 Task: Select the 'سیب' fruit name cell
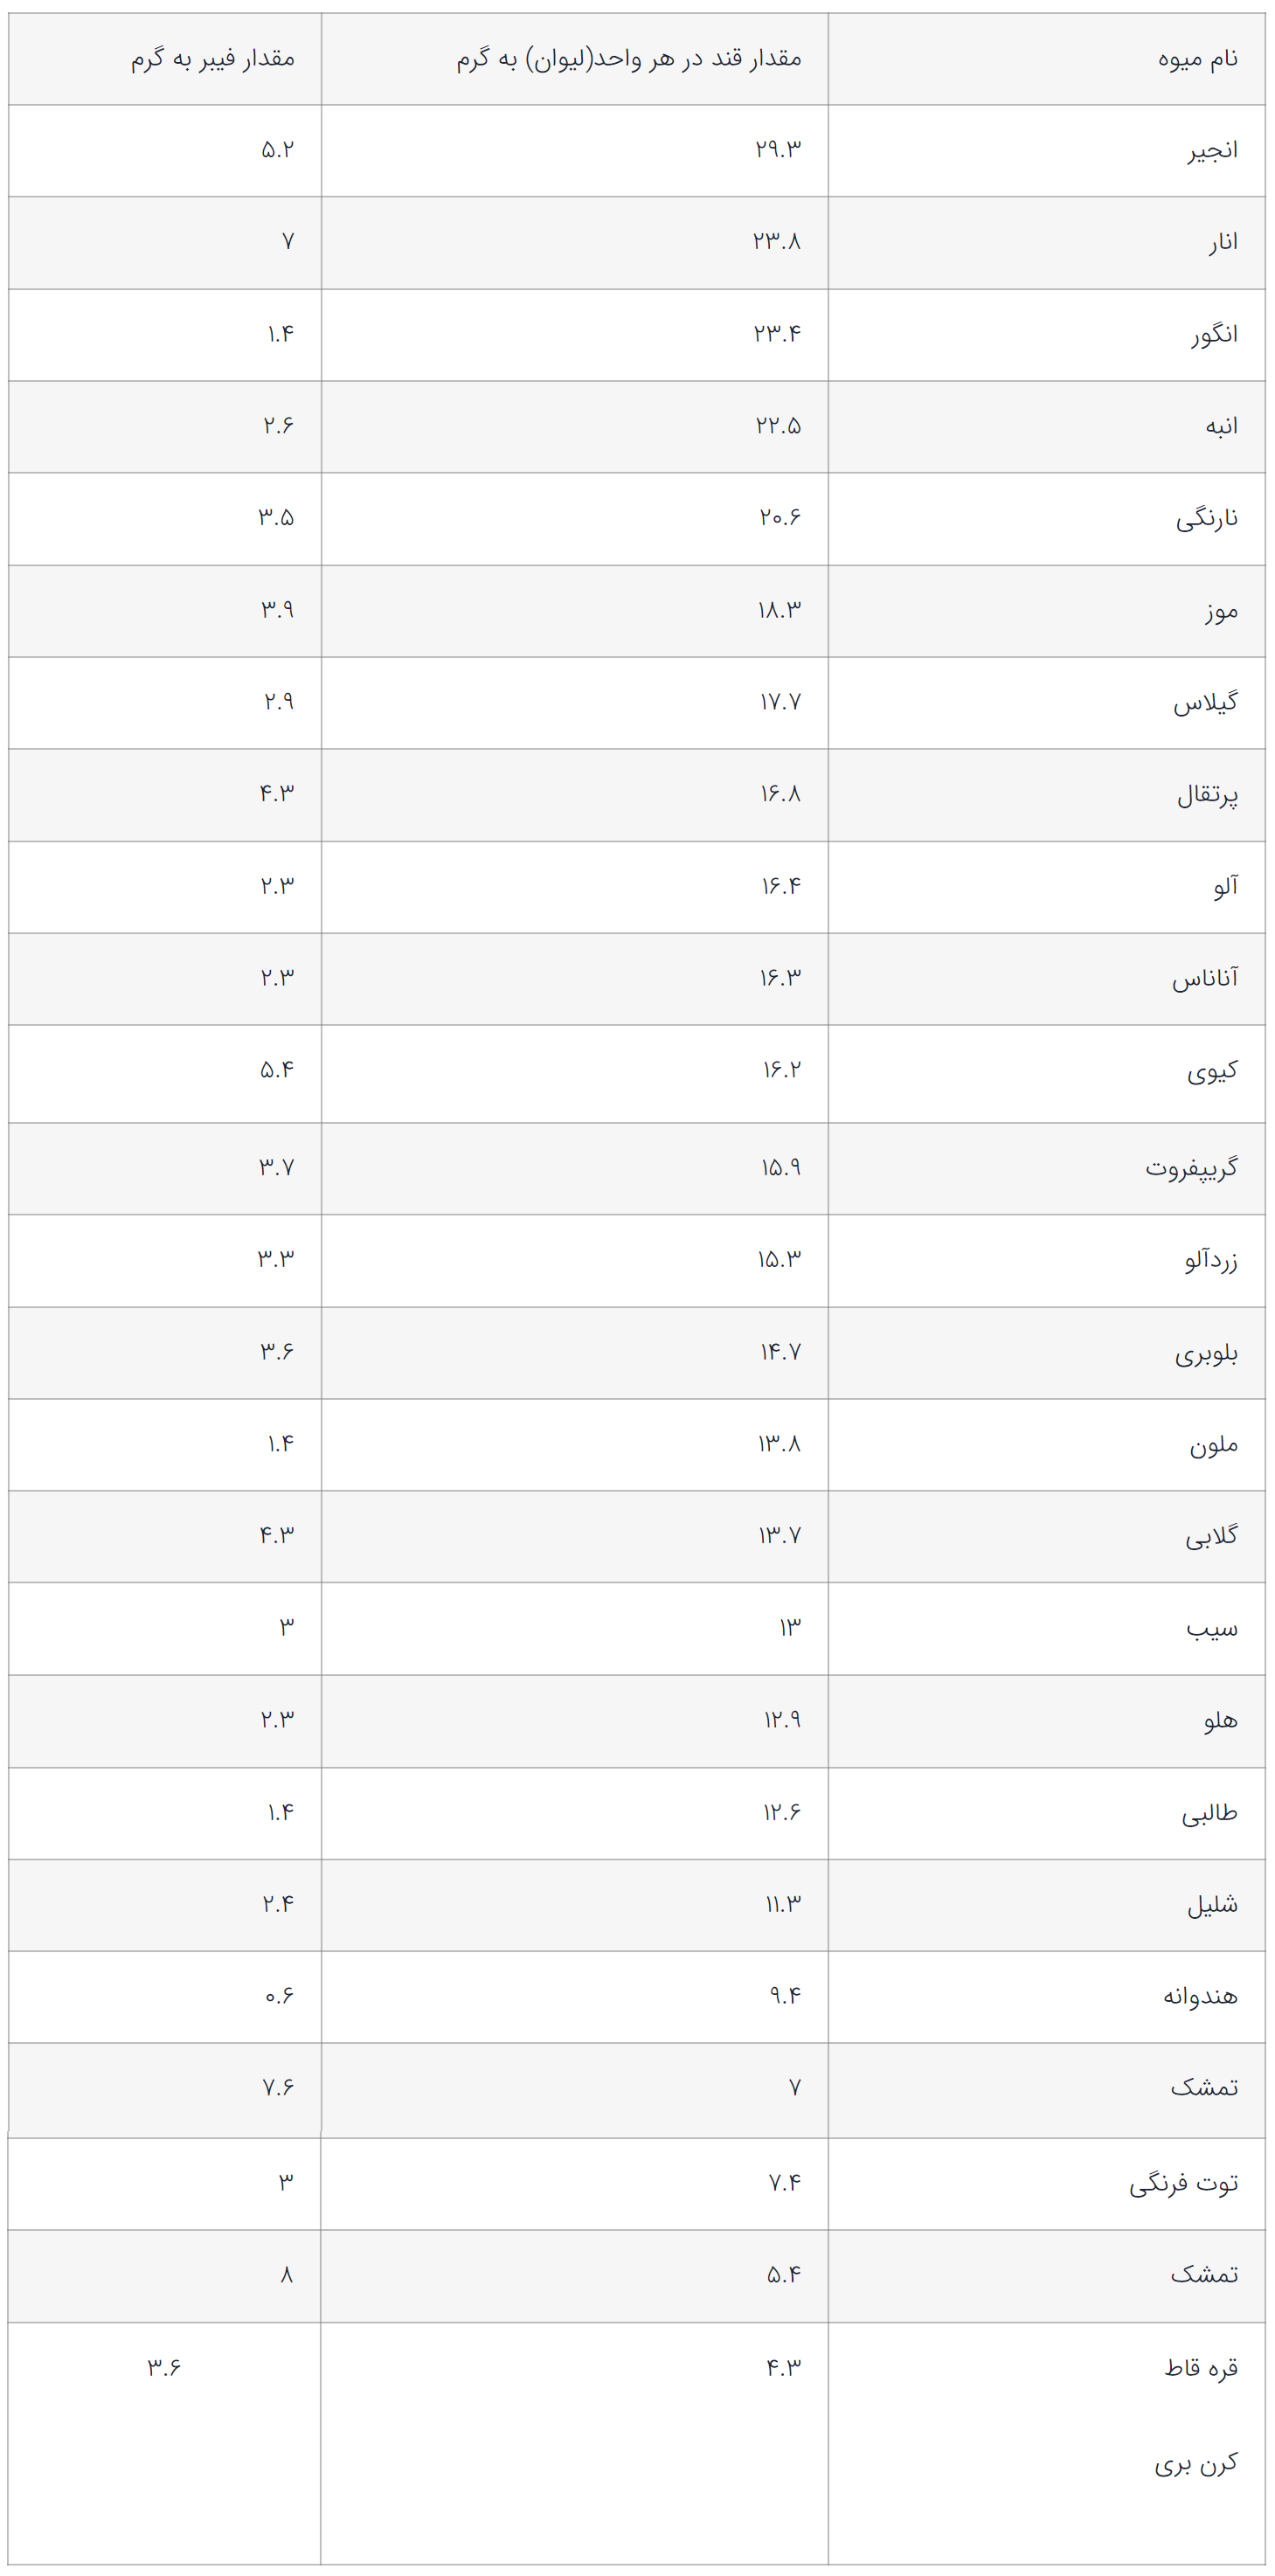1211,1629
